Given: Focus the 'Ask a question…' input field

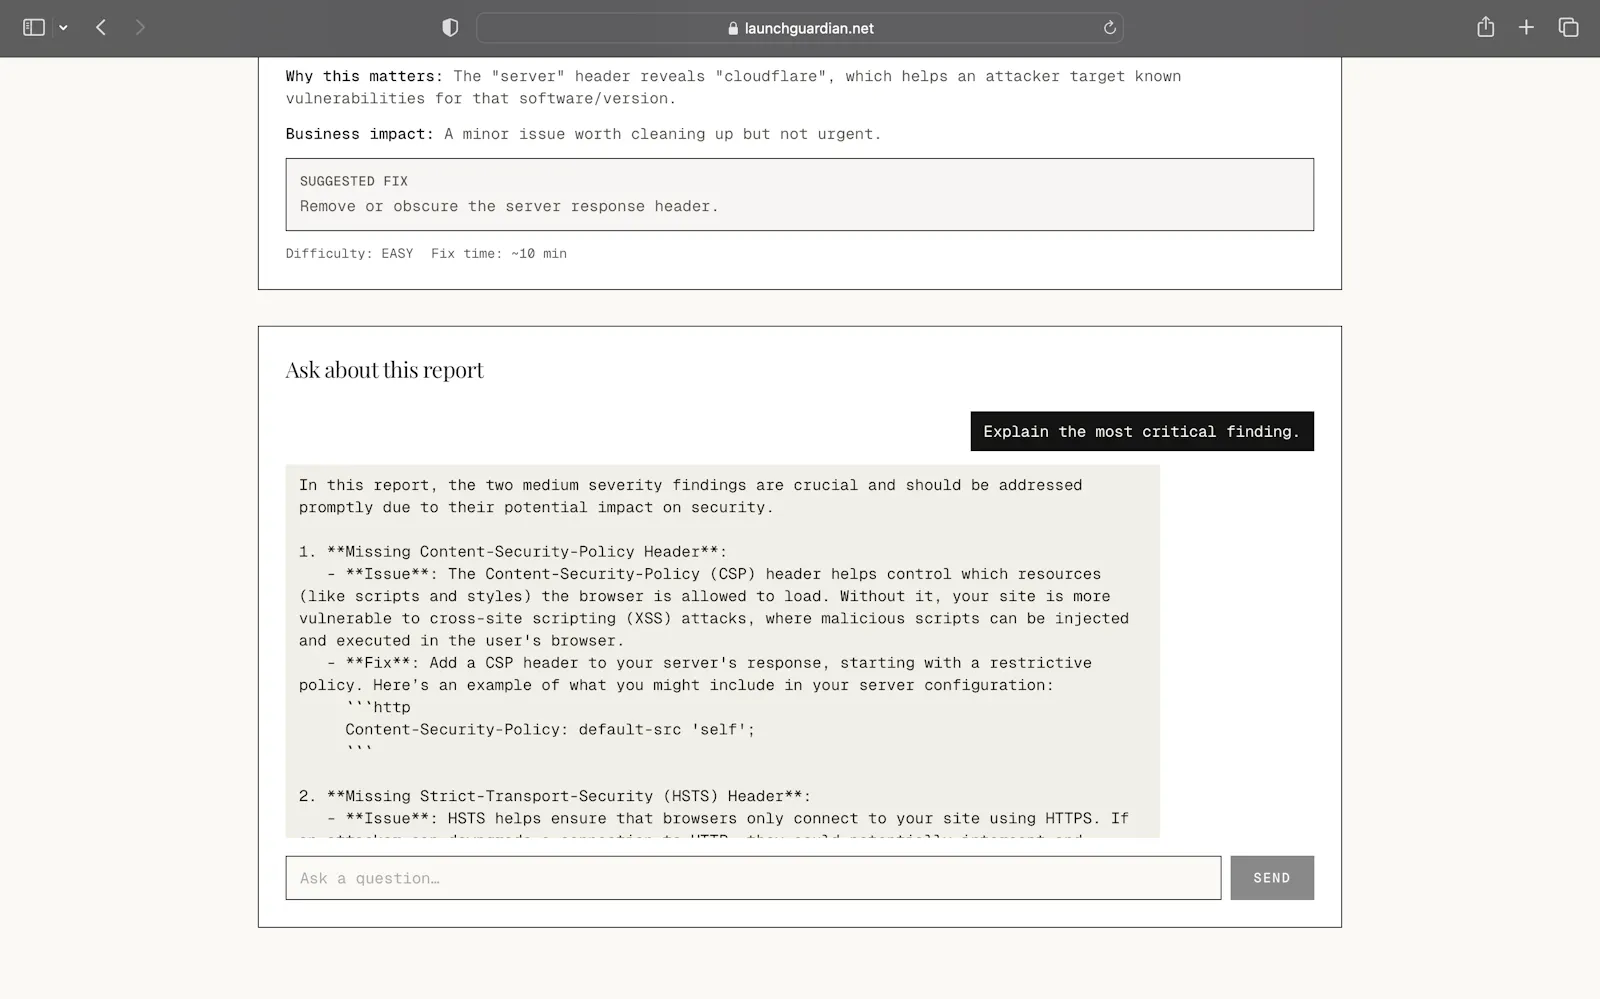Looking at the screenshot, I should click(x=753, y=878).
